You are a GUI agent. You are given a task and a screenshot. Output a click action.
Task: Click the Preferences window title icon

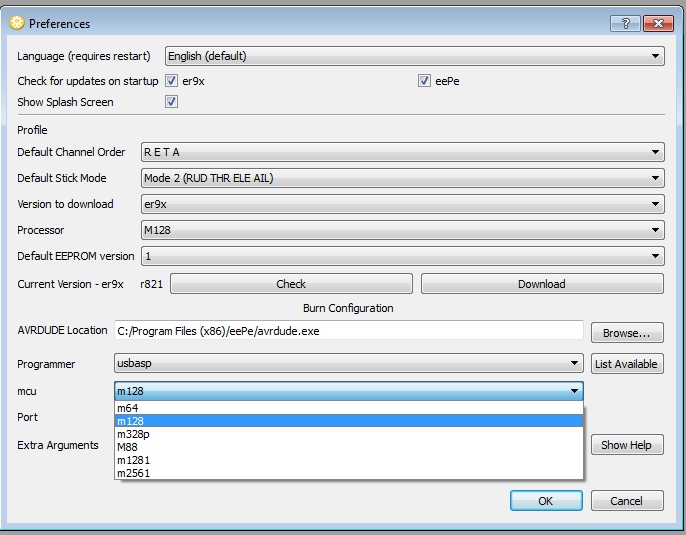tap(17, 23)
